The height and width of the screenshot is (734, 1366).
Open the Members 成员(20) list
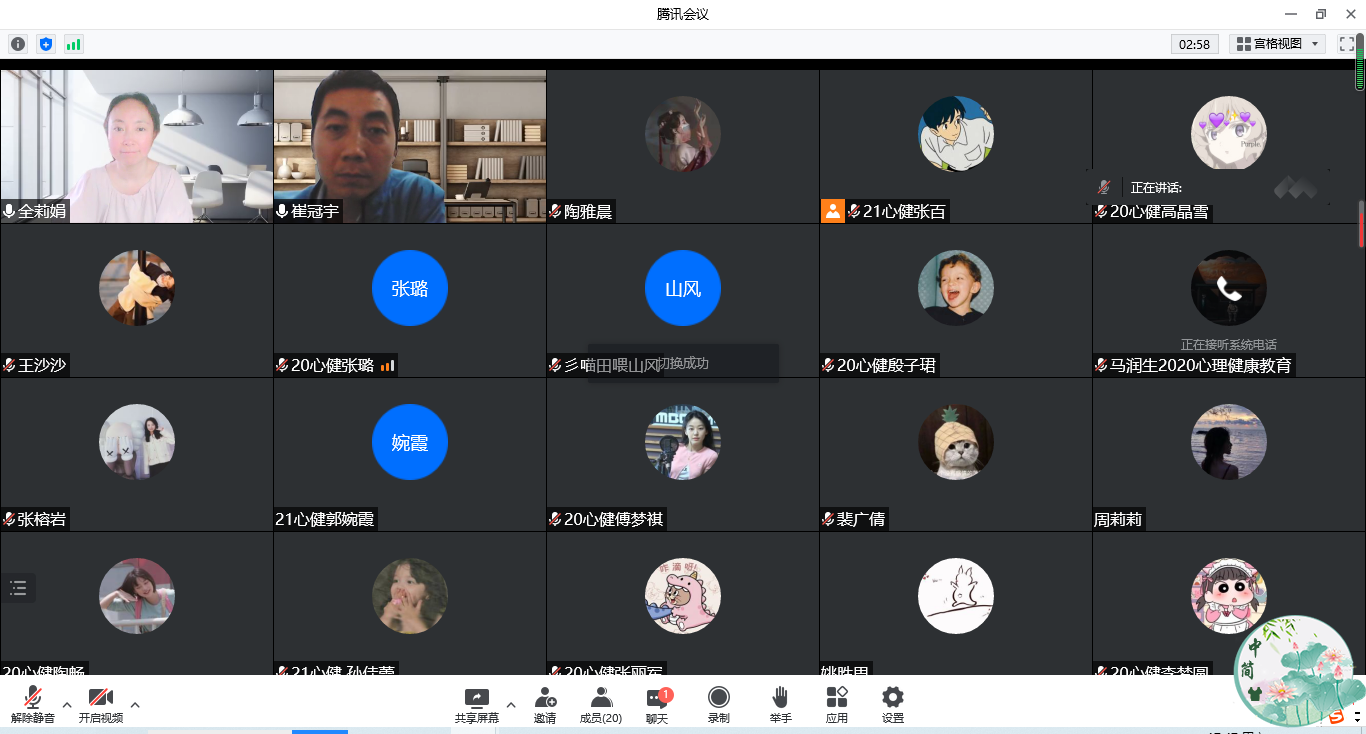click(x=601, y=704)
